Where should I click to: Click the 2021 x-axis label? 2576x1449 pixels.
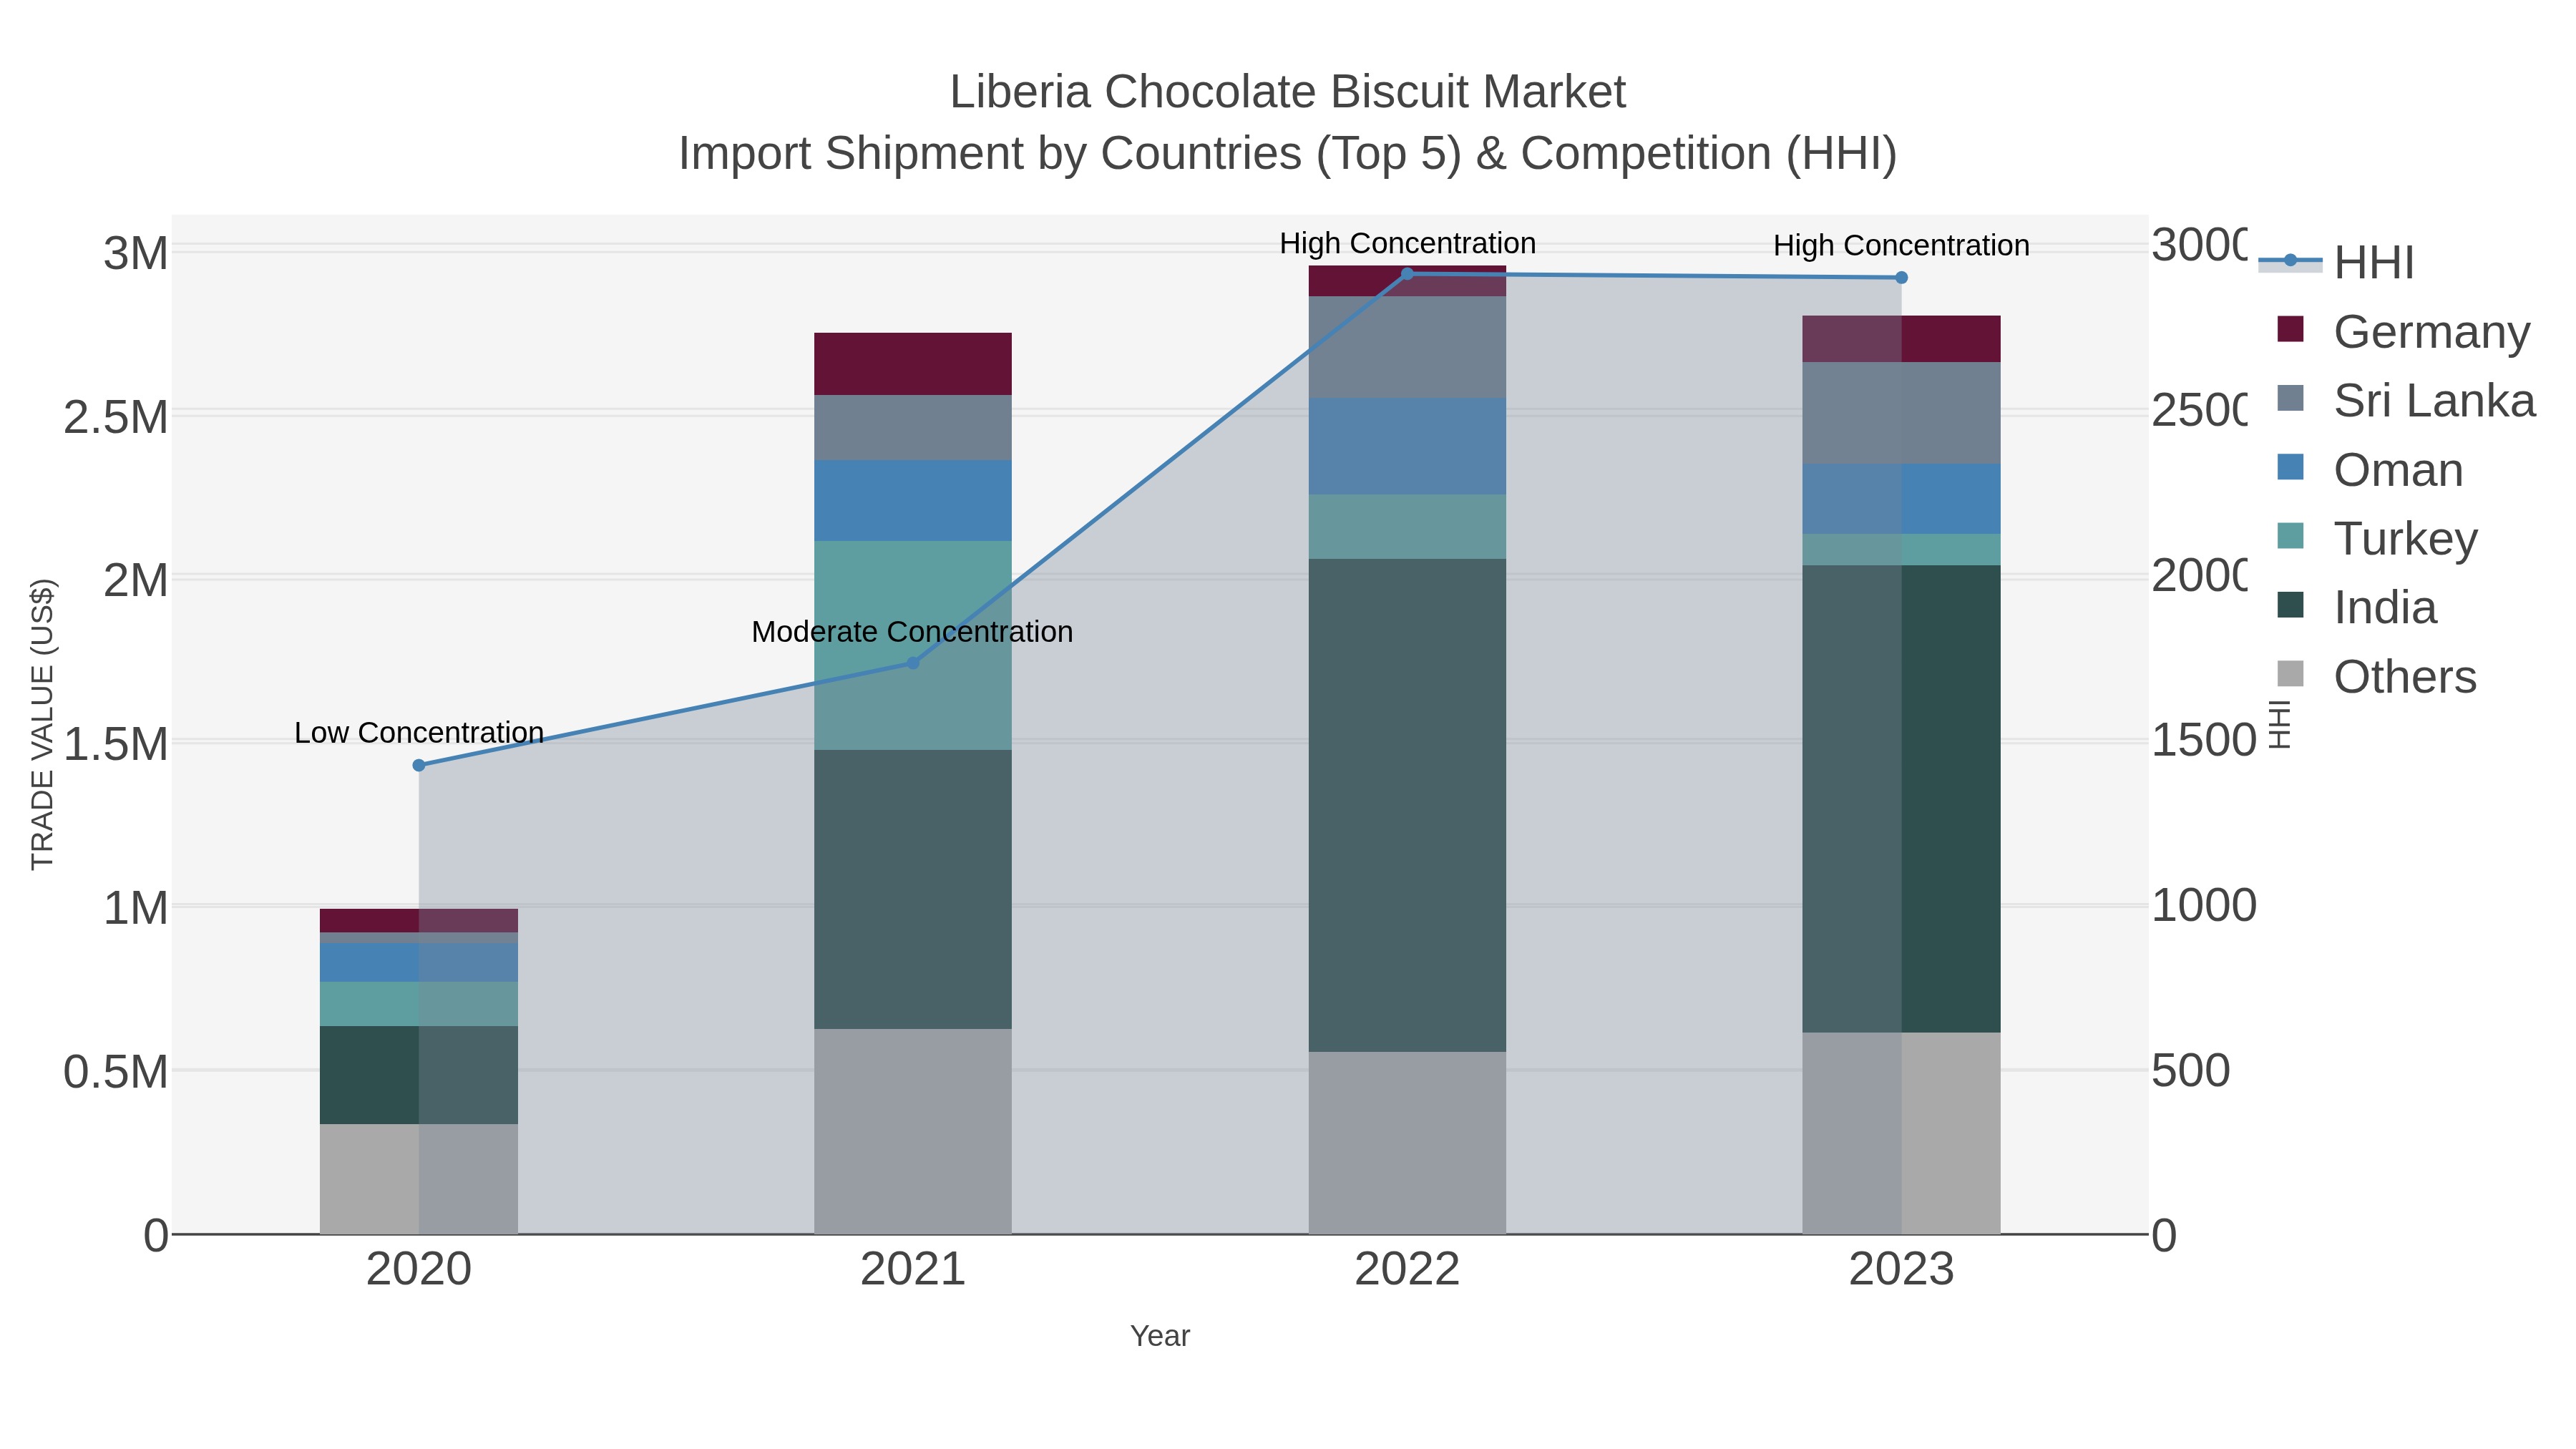coord(912,1269)
